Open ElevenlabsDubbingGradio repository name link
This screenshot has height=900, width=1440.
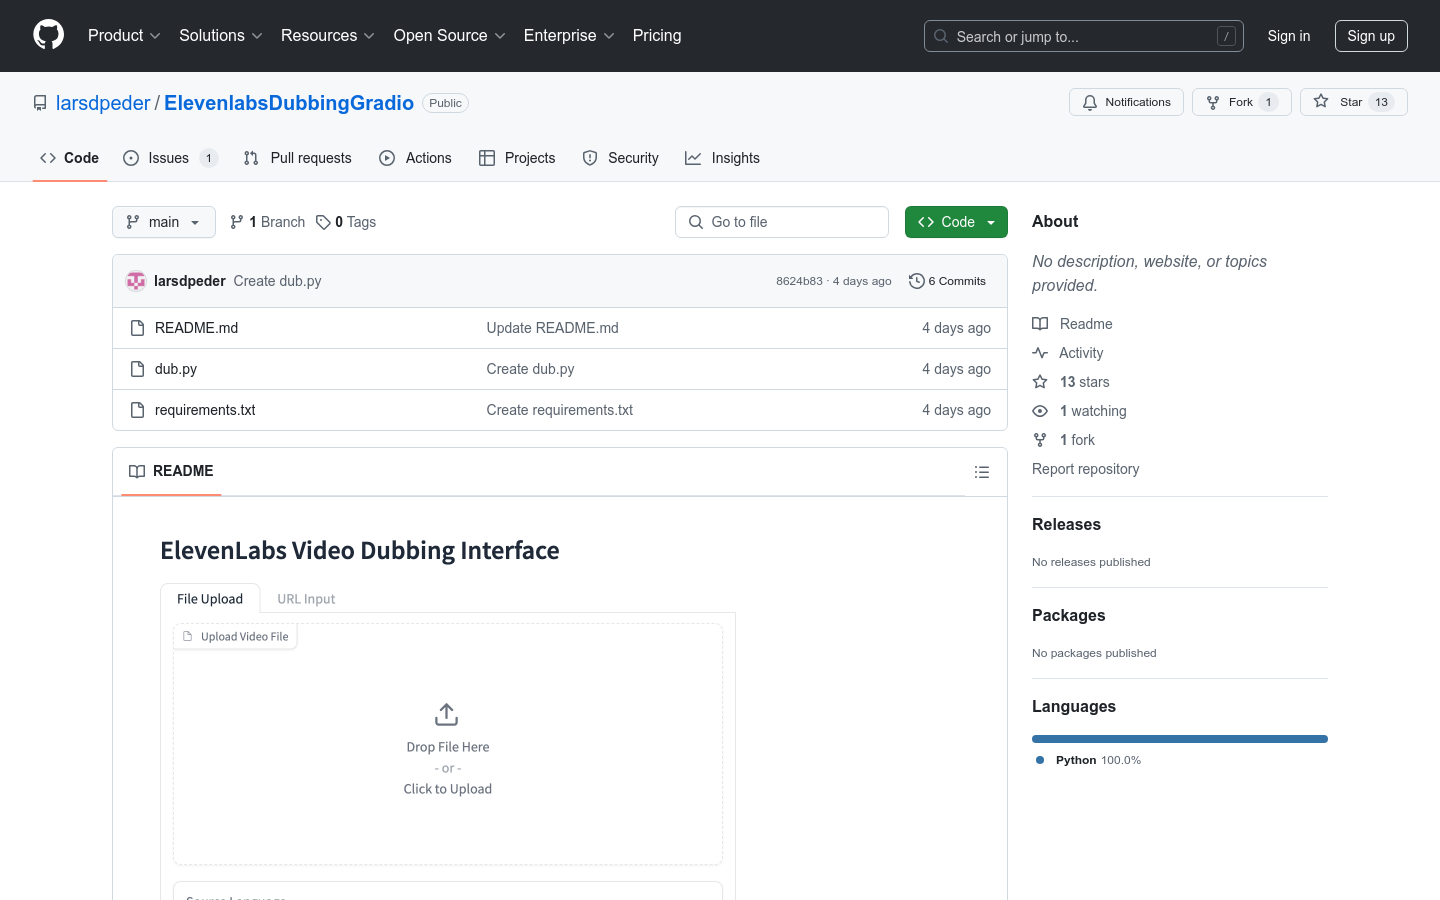click(289, 103)
